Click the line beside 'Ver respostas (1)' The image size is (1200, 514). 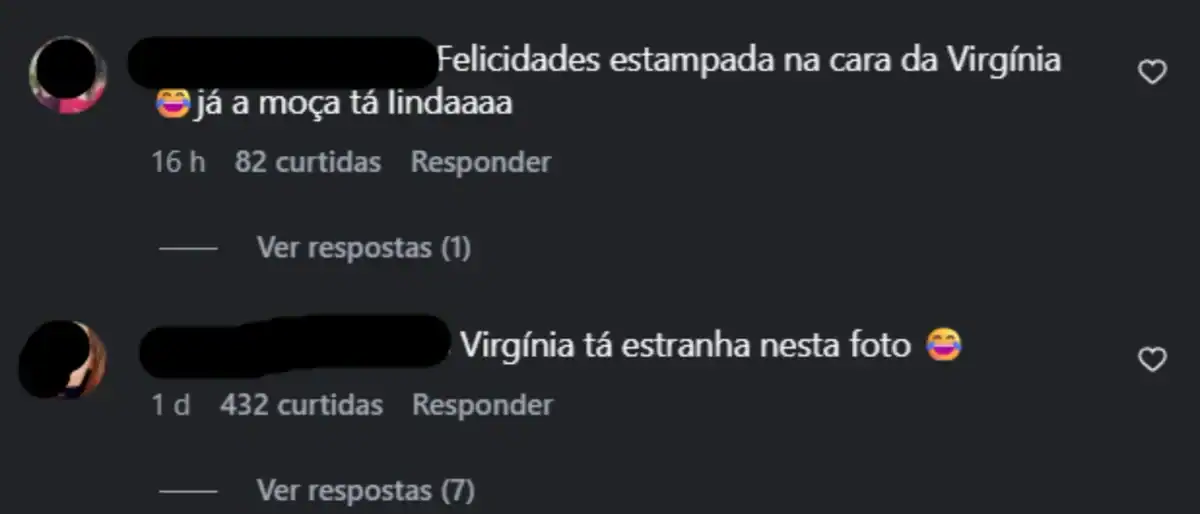coord(188,248)
